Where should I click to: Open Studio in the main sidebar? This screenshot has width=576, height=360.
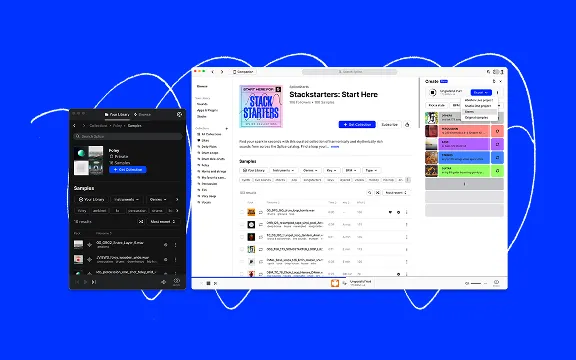(201, 116)
